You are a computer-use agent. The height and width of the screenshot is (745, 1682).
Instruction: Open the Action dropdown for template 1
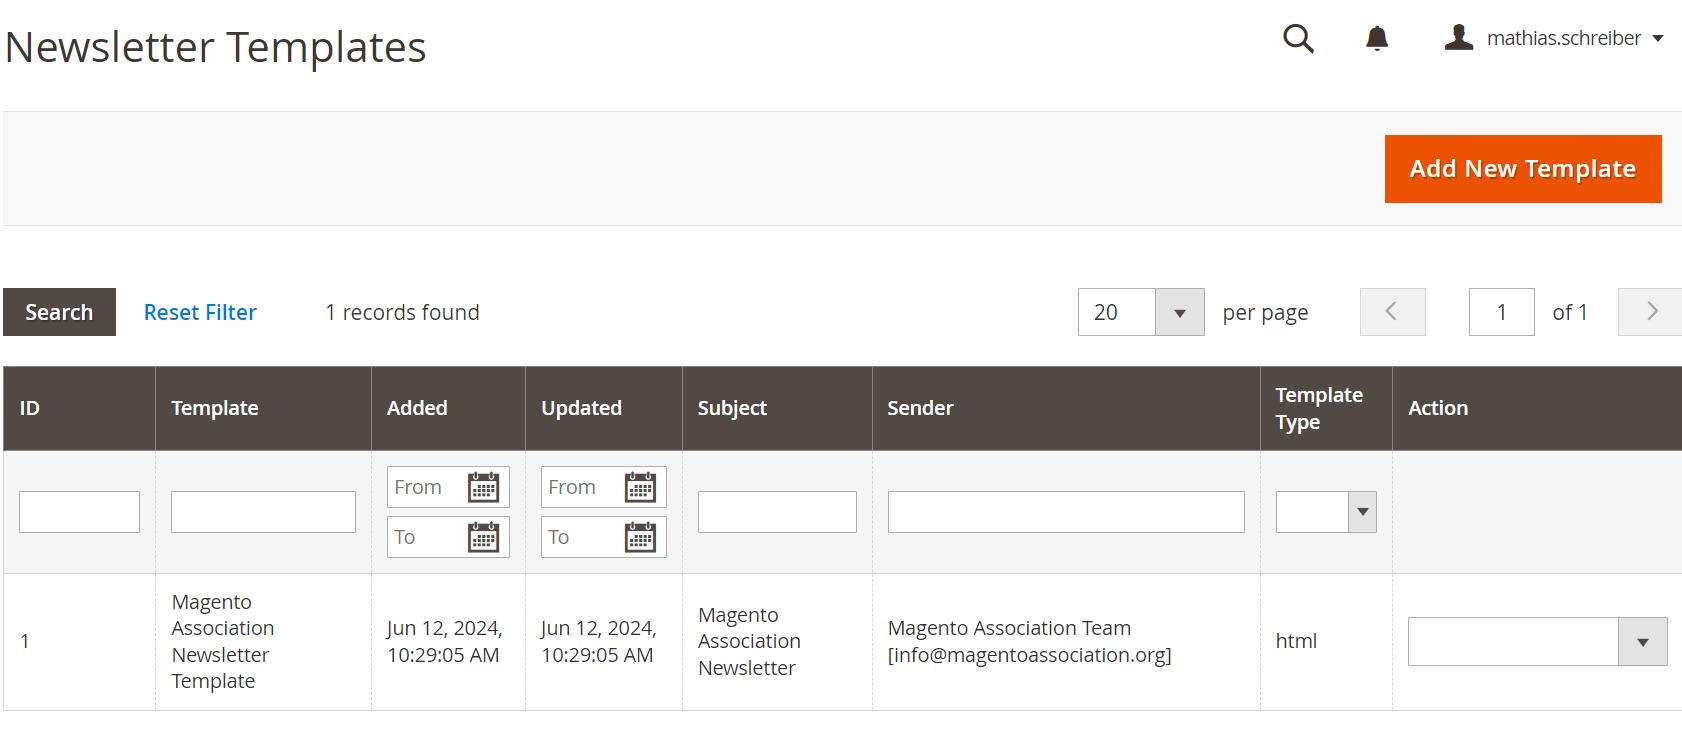point(1537,642)
